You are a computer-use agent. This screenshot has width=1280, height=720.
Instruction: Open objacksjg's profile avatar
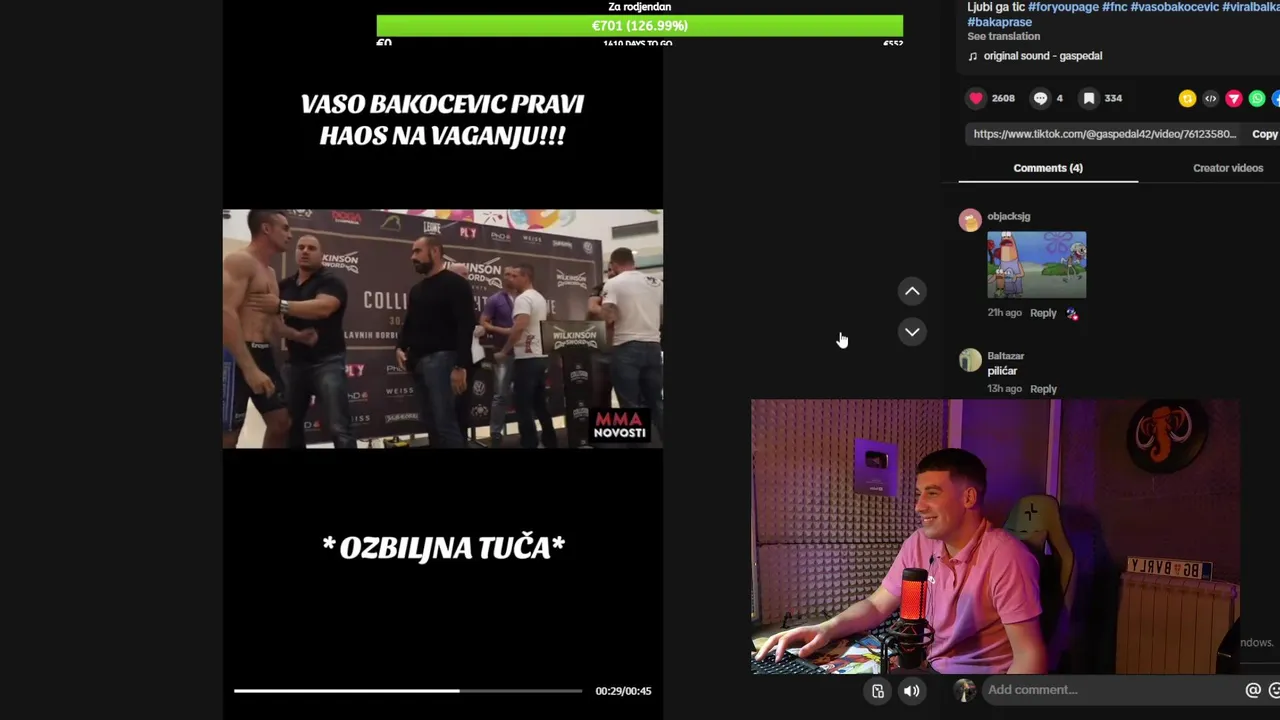pyautogui.click(x=970, y=220)
